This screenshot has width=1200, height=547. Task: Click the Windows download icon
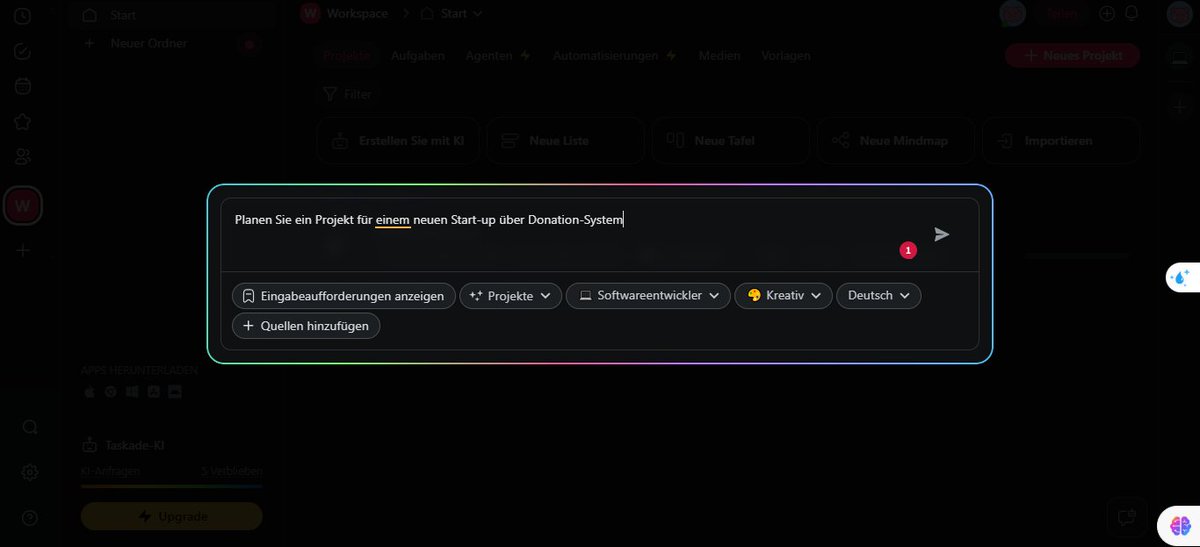pyautogui.click(x=131, y=392)
